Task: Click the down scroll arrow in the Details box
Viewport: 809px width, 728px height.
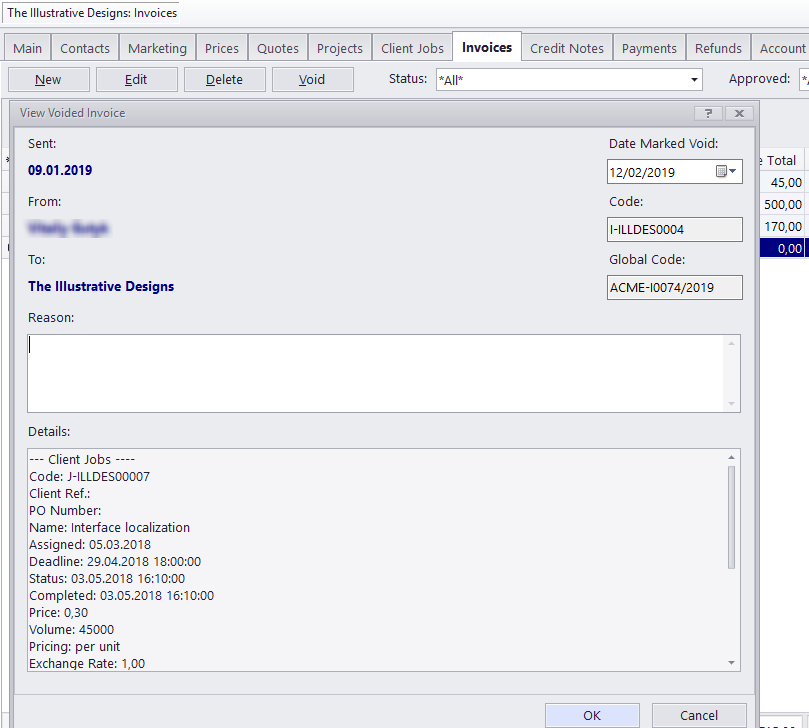Action: click(731, 662)
